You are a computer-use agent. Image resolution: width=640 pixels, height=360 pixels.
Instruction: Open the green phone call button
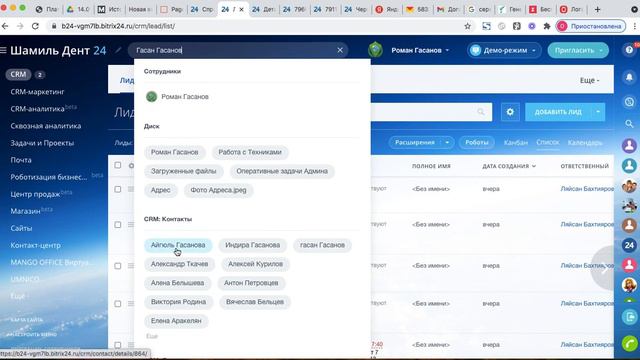click(x=629, y=343)
